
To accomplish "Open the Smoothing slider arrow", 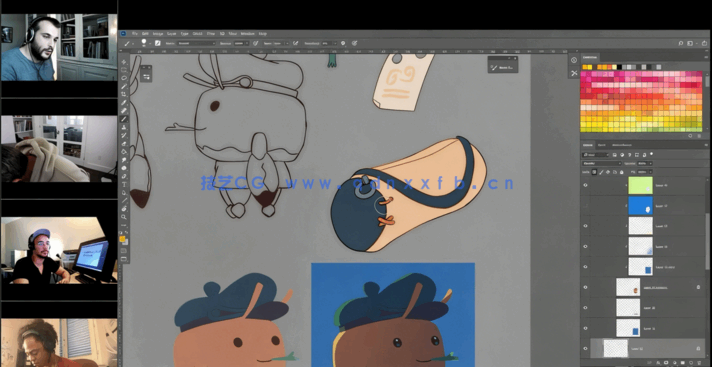I will (335, 43).
